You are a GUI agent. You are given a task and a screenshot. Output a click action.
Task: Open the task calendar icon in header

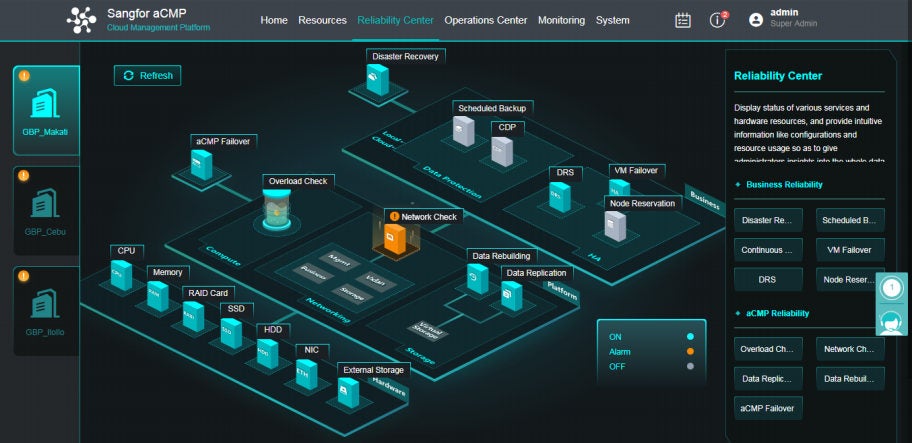tap(682, 20)
